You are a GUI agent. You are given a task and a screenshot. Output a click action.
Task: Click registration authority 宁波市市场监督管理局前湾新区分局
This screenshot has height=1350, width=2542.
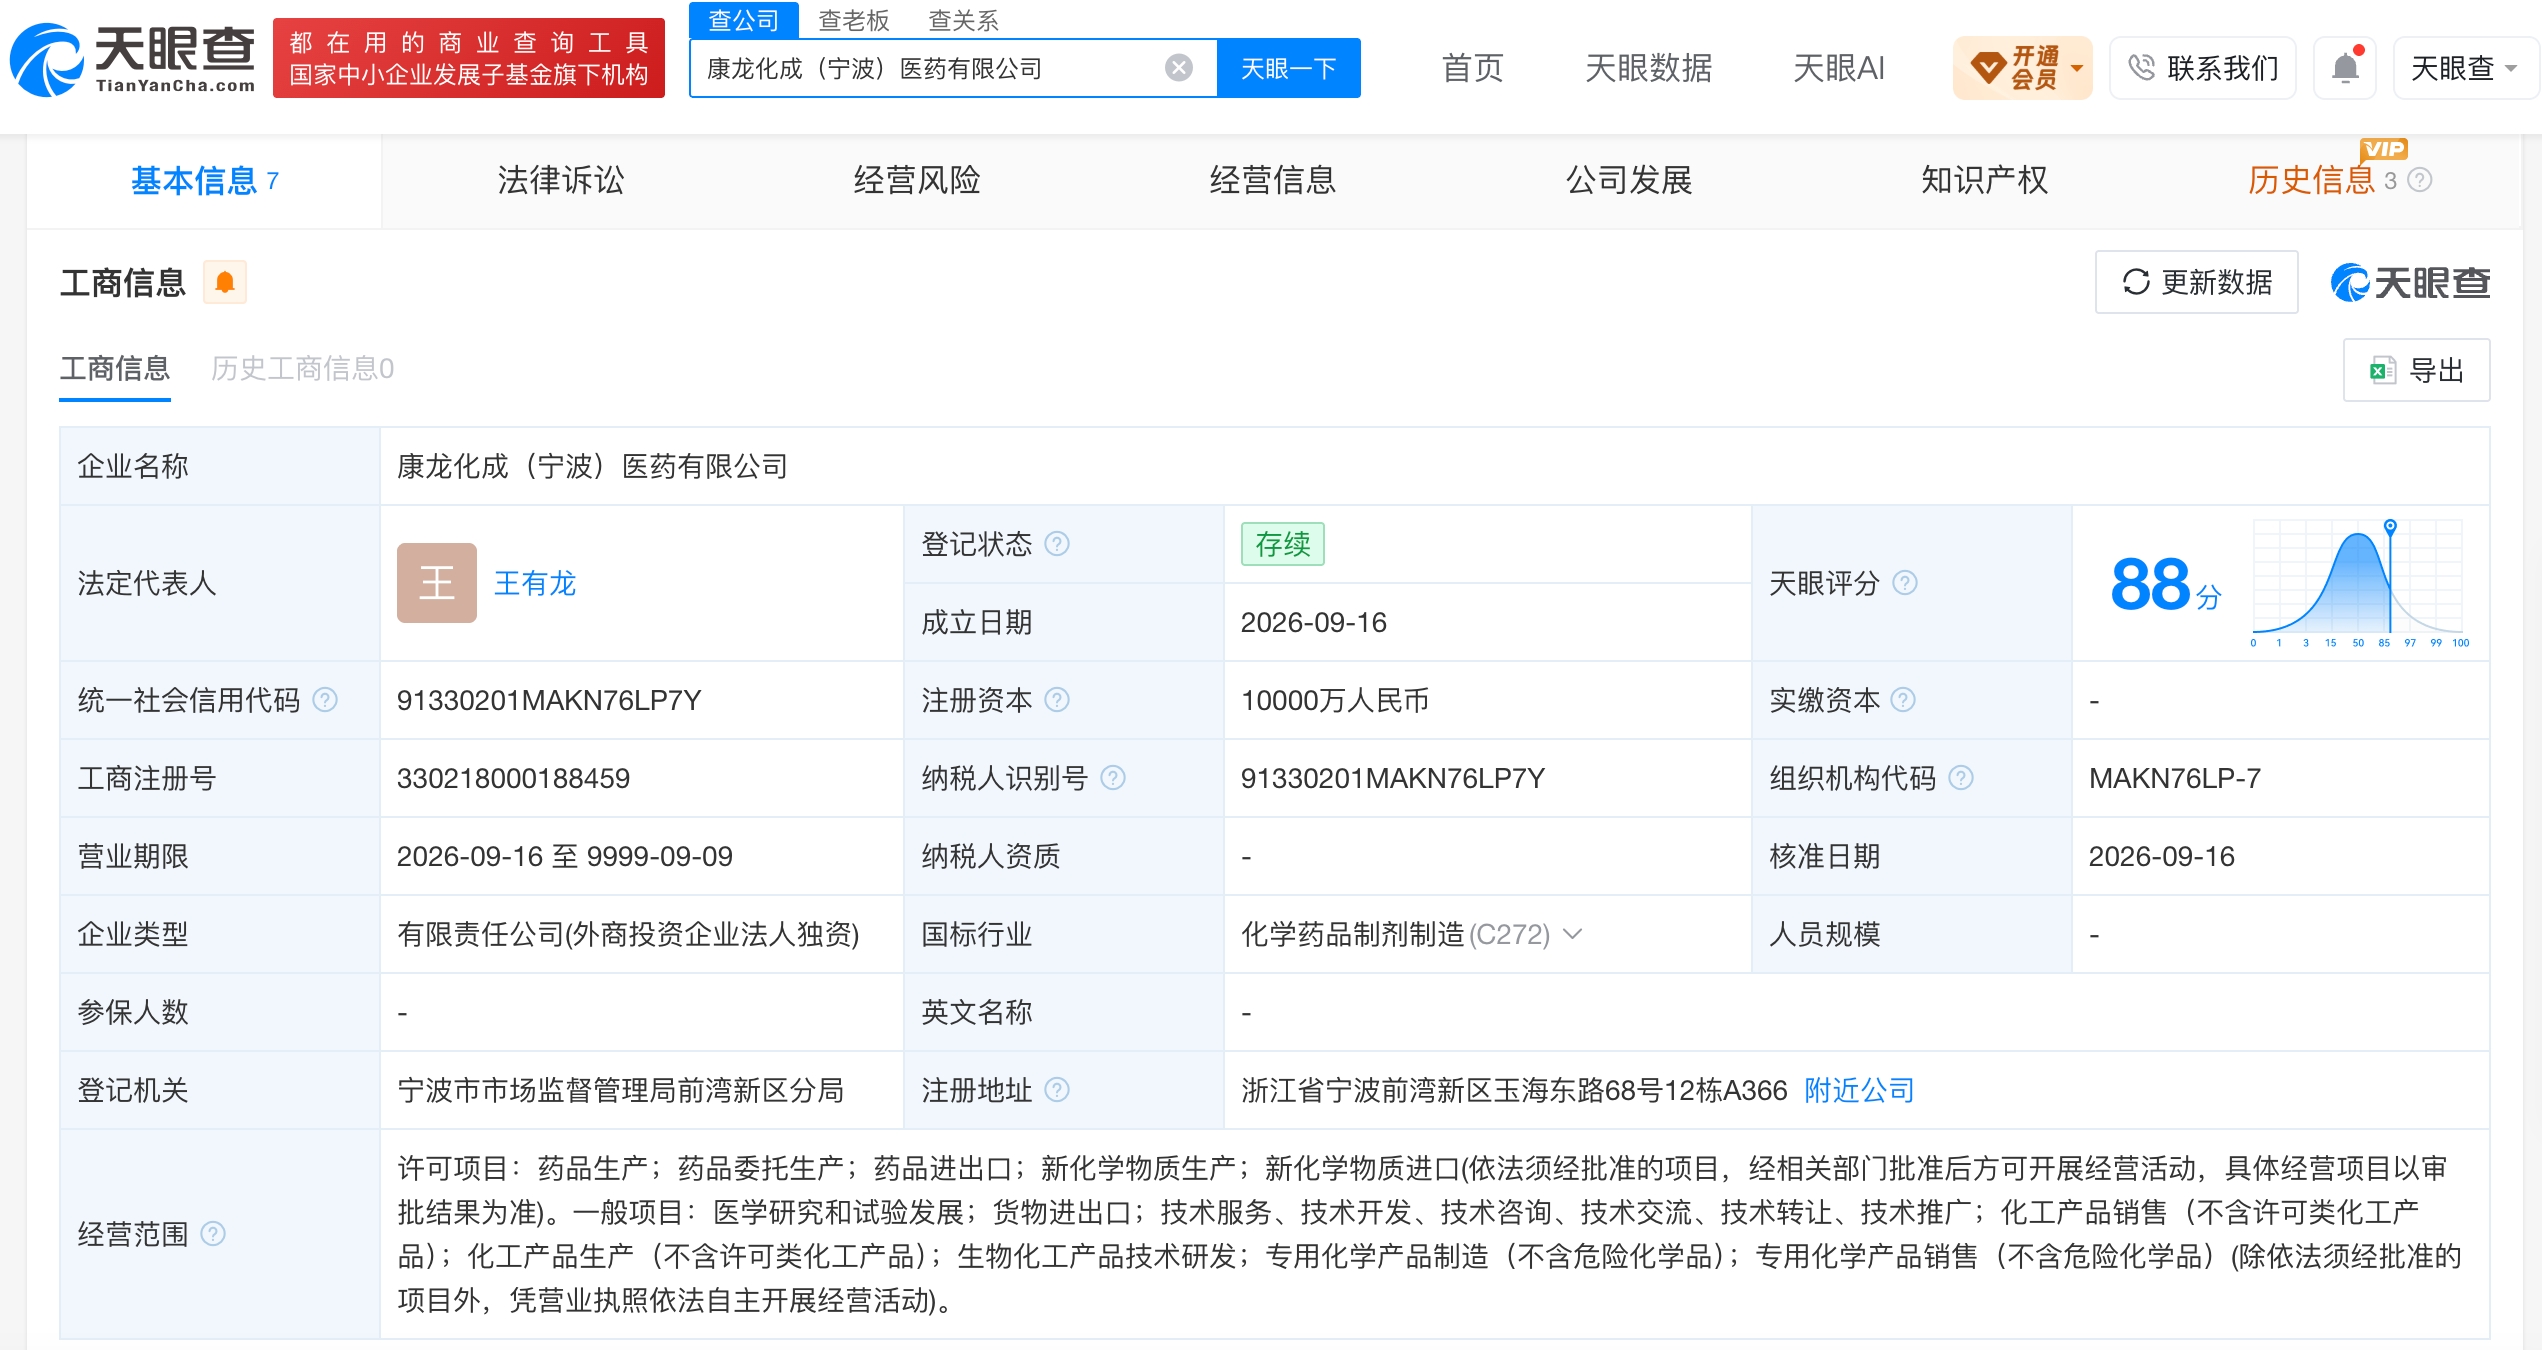click(621, 1090)
